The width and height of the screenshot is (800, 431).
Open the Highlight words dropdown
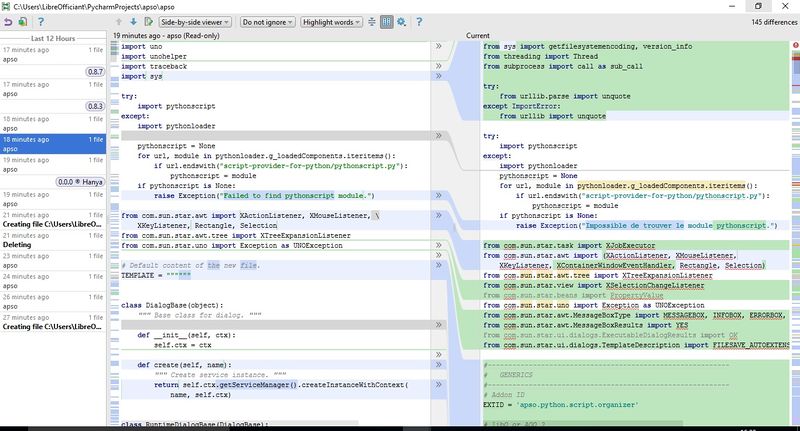click(x=332, y=22)
